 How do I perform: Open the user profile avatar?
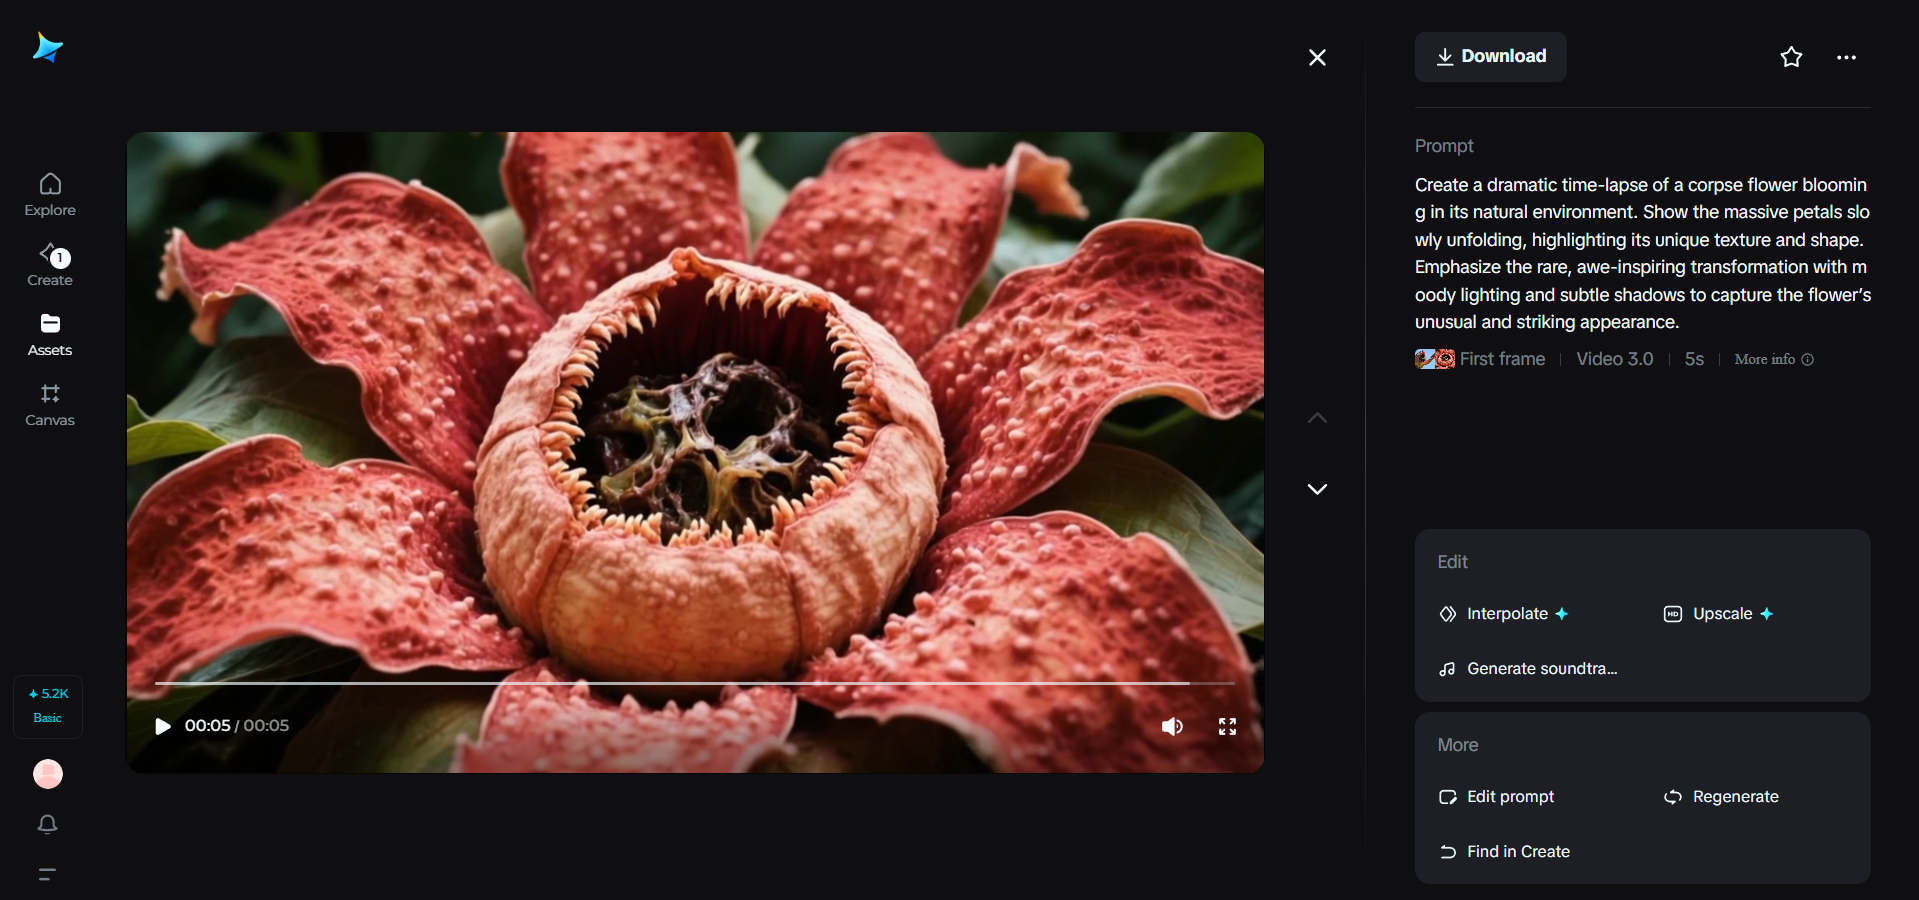[x=48, y=774]
